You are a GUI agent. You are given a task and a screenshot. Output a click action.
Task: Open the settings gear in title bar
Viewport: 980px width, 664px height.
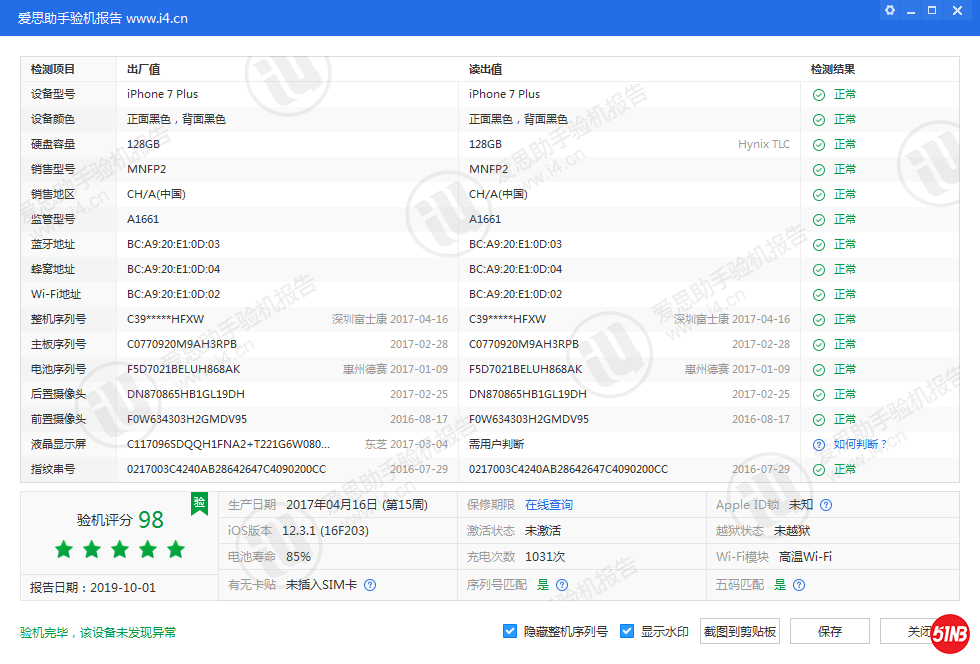click(890, 10)
